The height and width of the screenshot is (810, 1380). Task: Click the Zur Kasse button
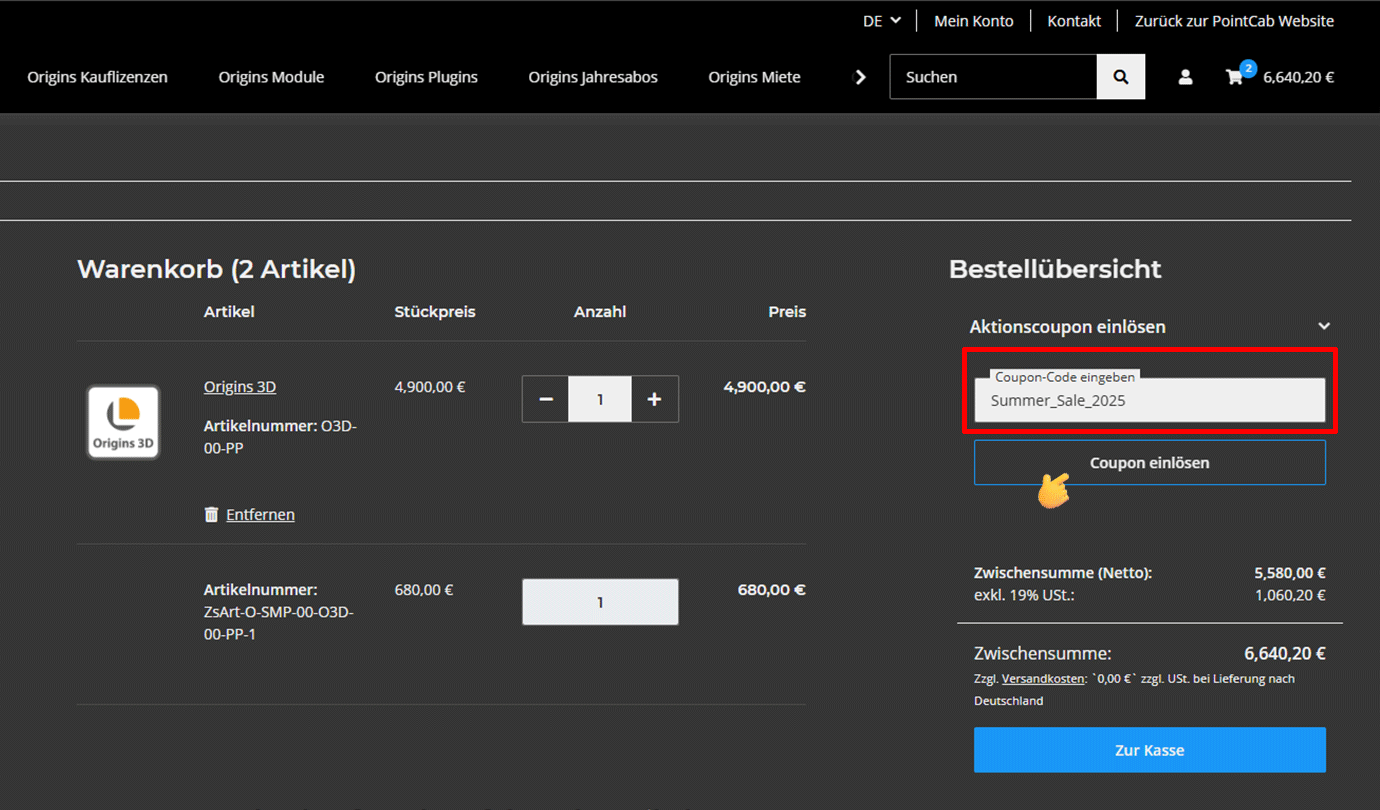(1150, 750)
